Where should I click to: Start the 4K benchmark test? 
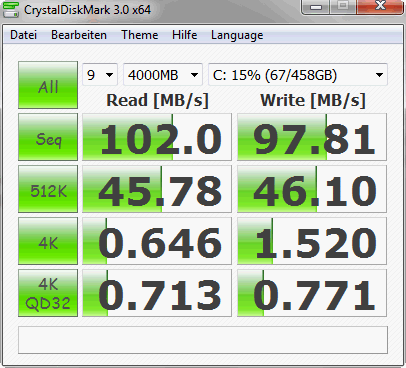coord(48,241)
